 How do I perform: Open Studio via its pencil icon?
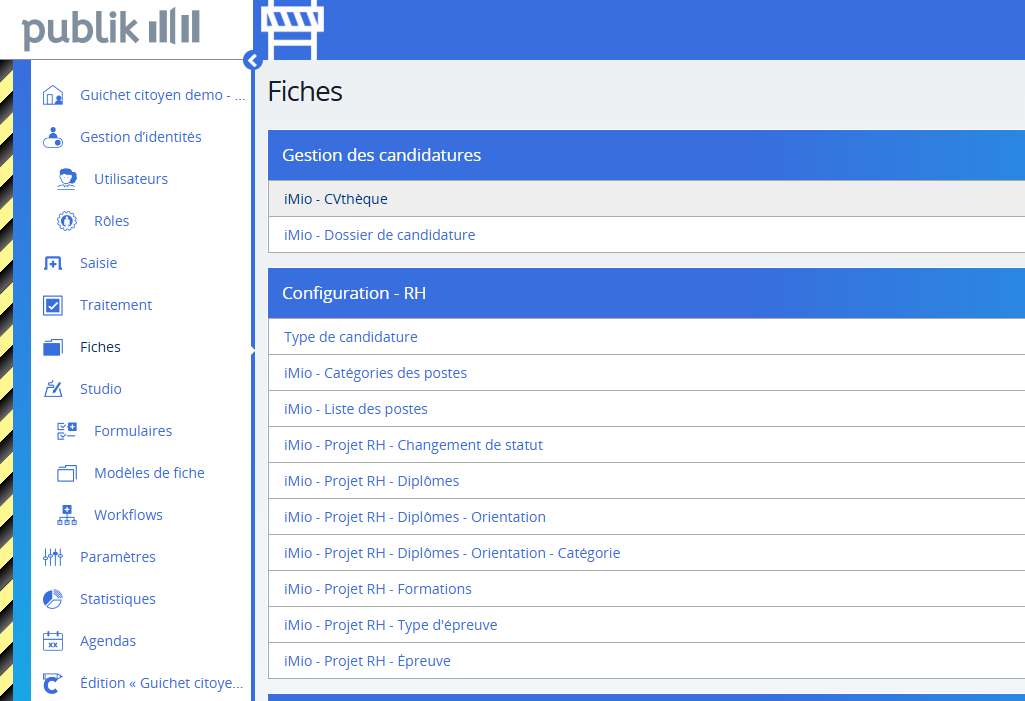click(x=53, y=388)
